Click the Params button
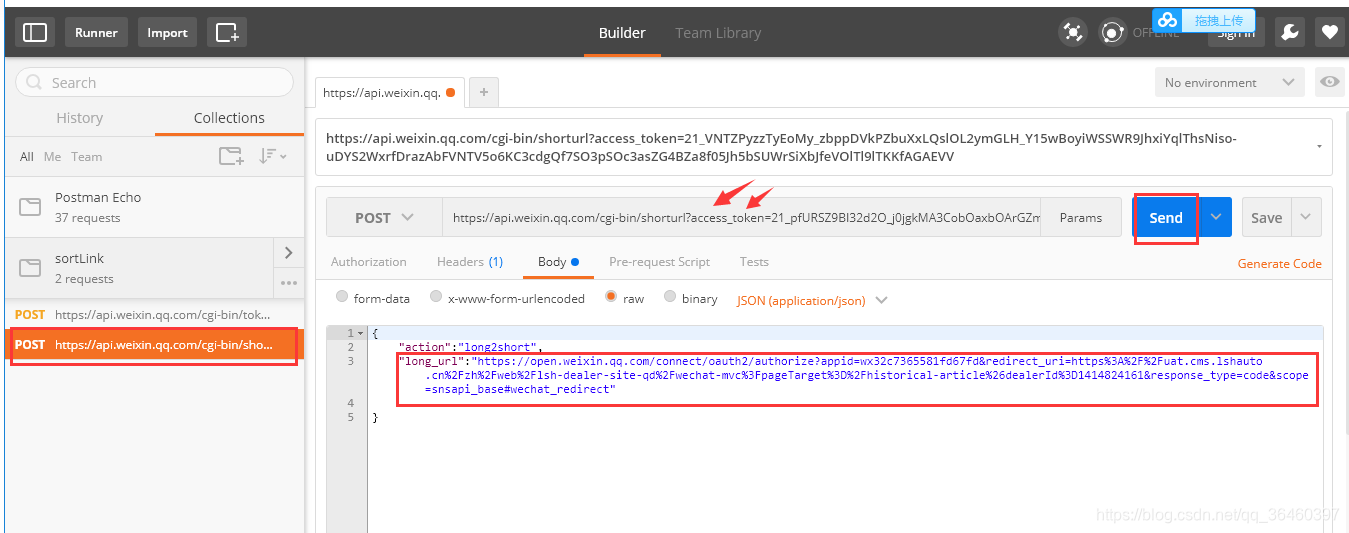 (1081, 217)
